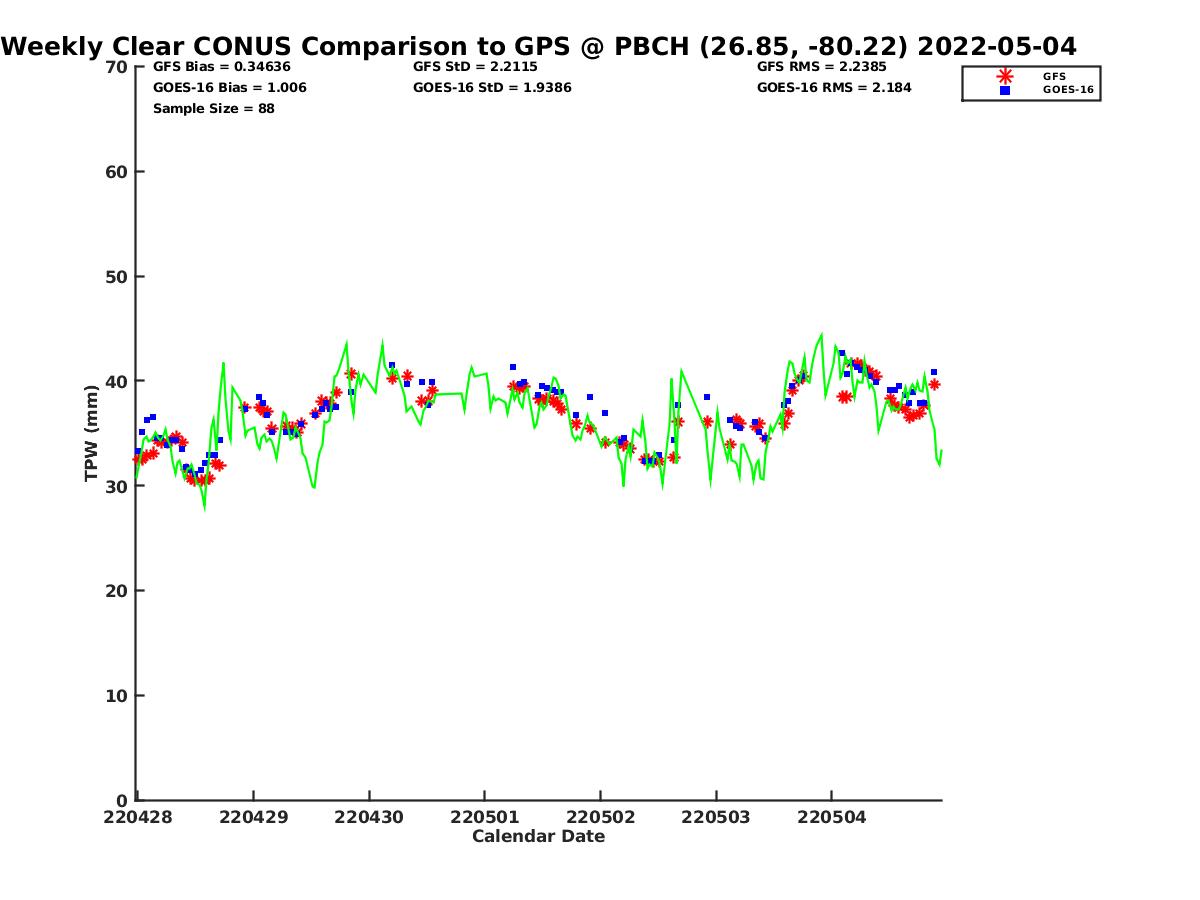Click the TPW (mm) y-axis label
The width and height of the screenshot is (1200, 900).
(x=92, y=433)
